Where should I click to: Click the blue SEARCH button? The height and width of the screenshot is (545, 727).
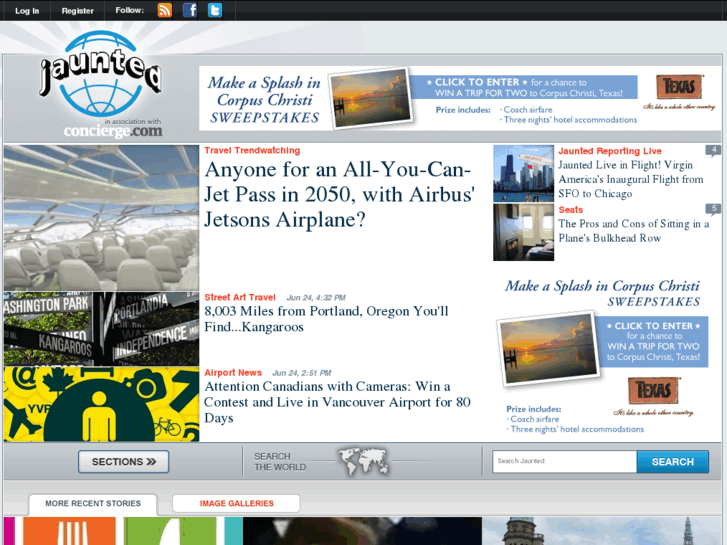click(673, 462)
